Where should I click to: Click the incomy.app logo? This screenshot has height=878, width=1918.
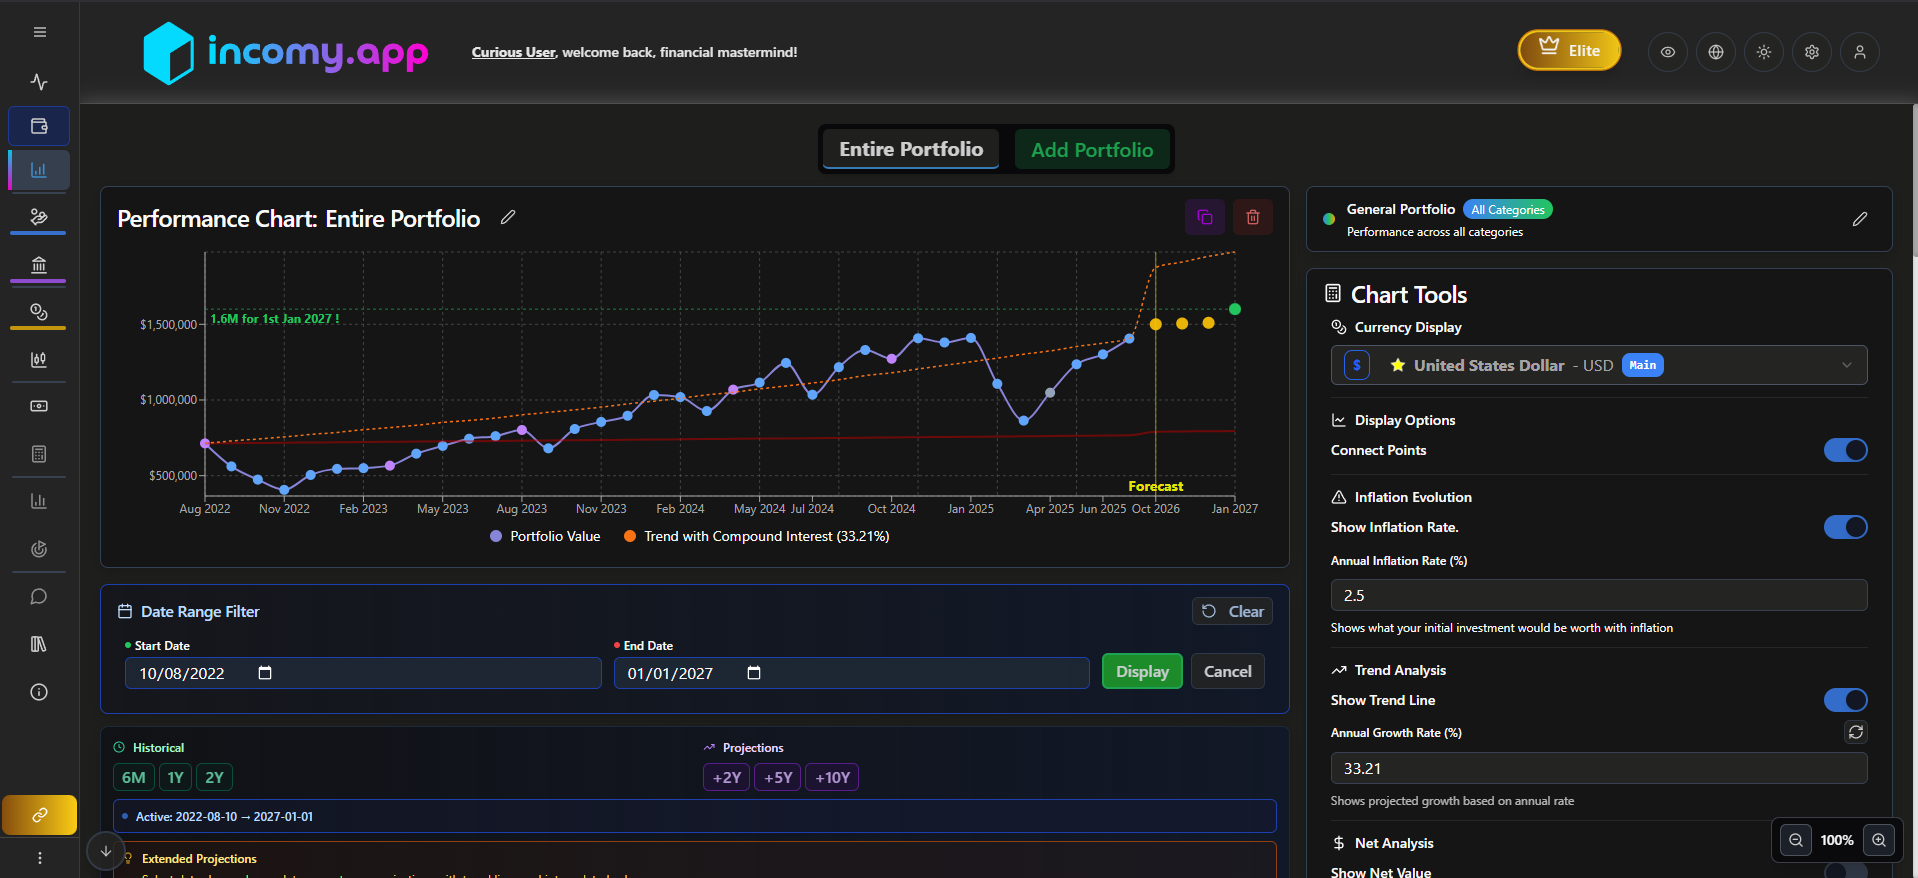coord(285,52)
